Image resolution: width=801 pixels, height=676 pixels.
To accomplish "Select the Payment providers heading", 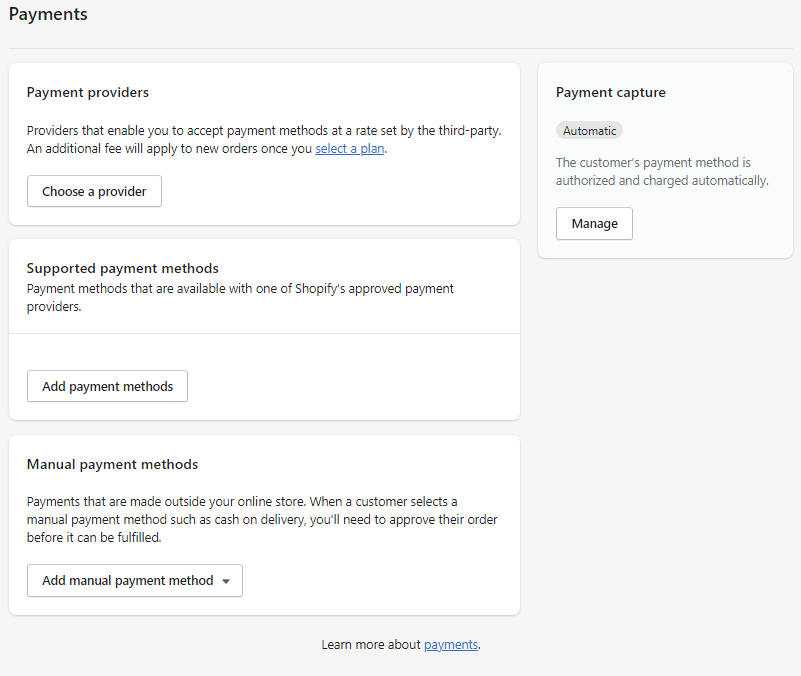I will pos(88,92).
